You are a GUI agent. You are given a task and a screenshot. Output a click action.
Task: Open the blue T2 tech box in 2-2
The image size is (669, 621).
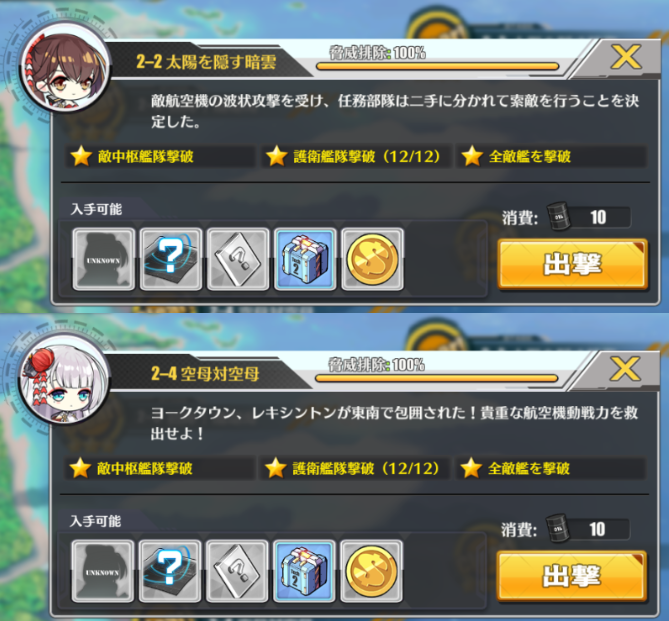pos(305,259)
